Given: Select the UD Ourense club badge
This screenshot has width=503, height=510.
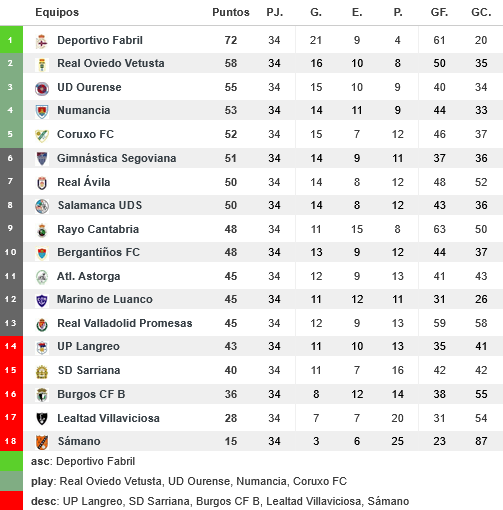Looking at the screenshot, I should click(42, 88).
